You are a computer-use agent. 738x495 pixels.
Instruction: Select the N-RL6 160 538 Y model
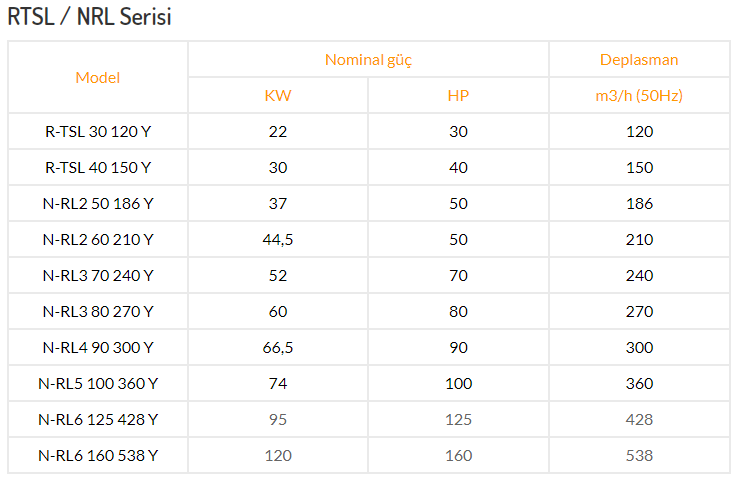point(98,455)
